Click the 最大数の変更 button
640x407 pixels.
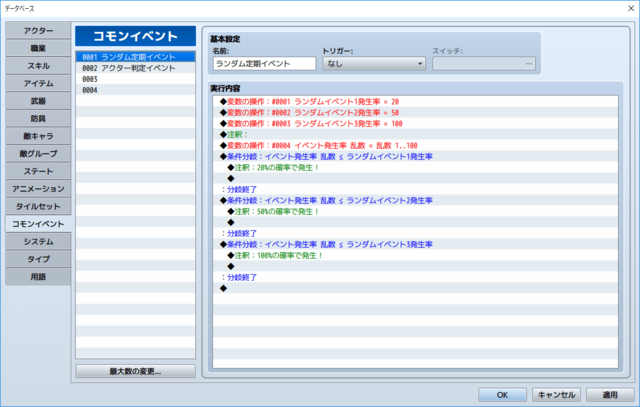pyautogui.click(x=135, y=371)
